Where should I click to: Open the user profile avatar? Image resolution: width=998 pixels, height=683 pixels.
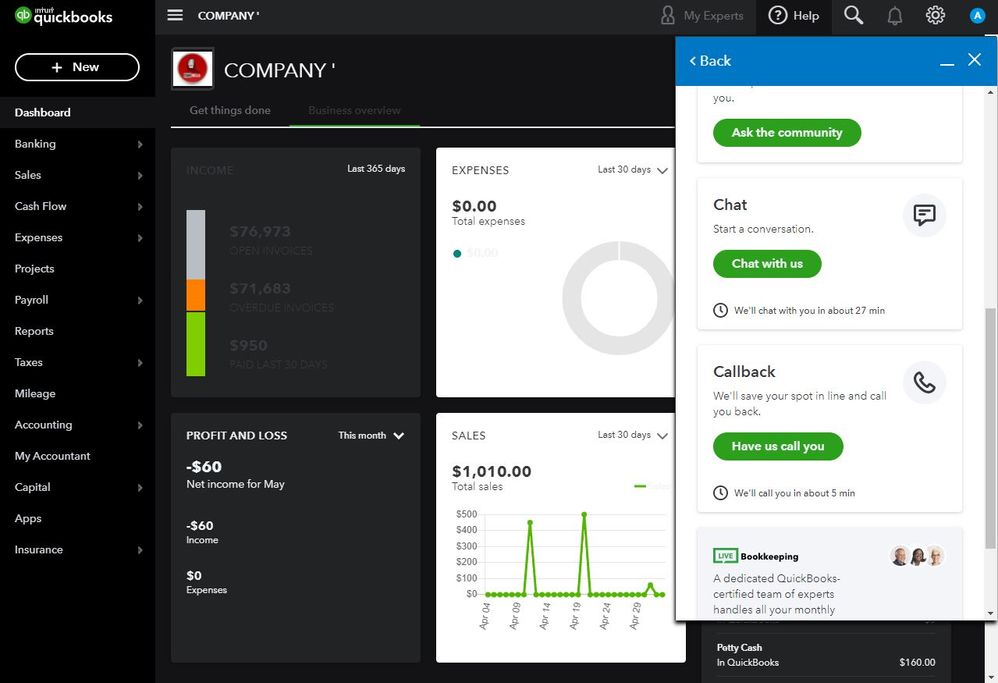click(x=977, y=15)
